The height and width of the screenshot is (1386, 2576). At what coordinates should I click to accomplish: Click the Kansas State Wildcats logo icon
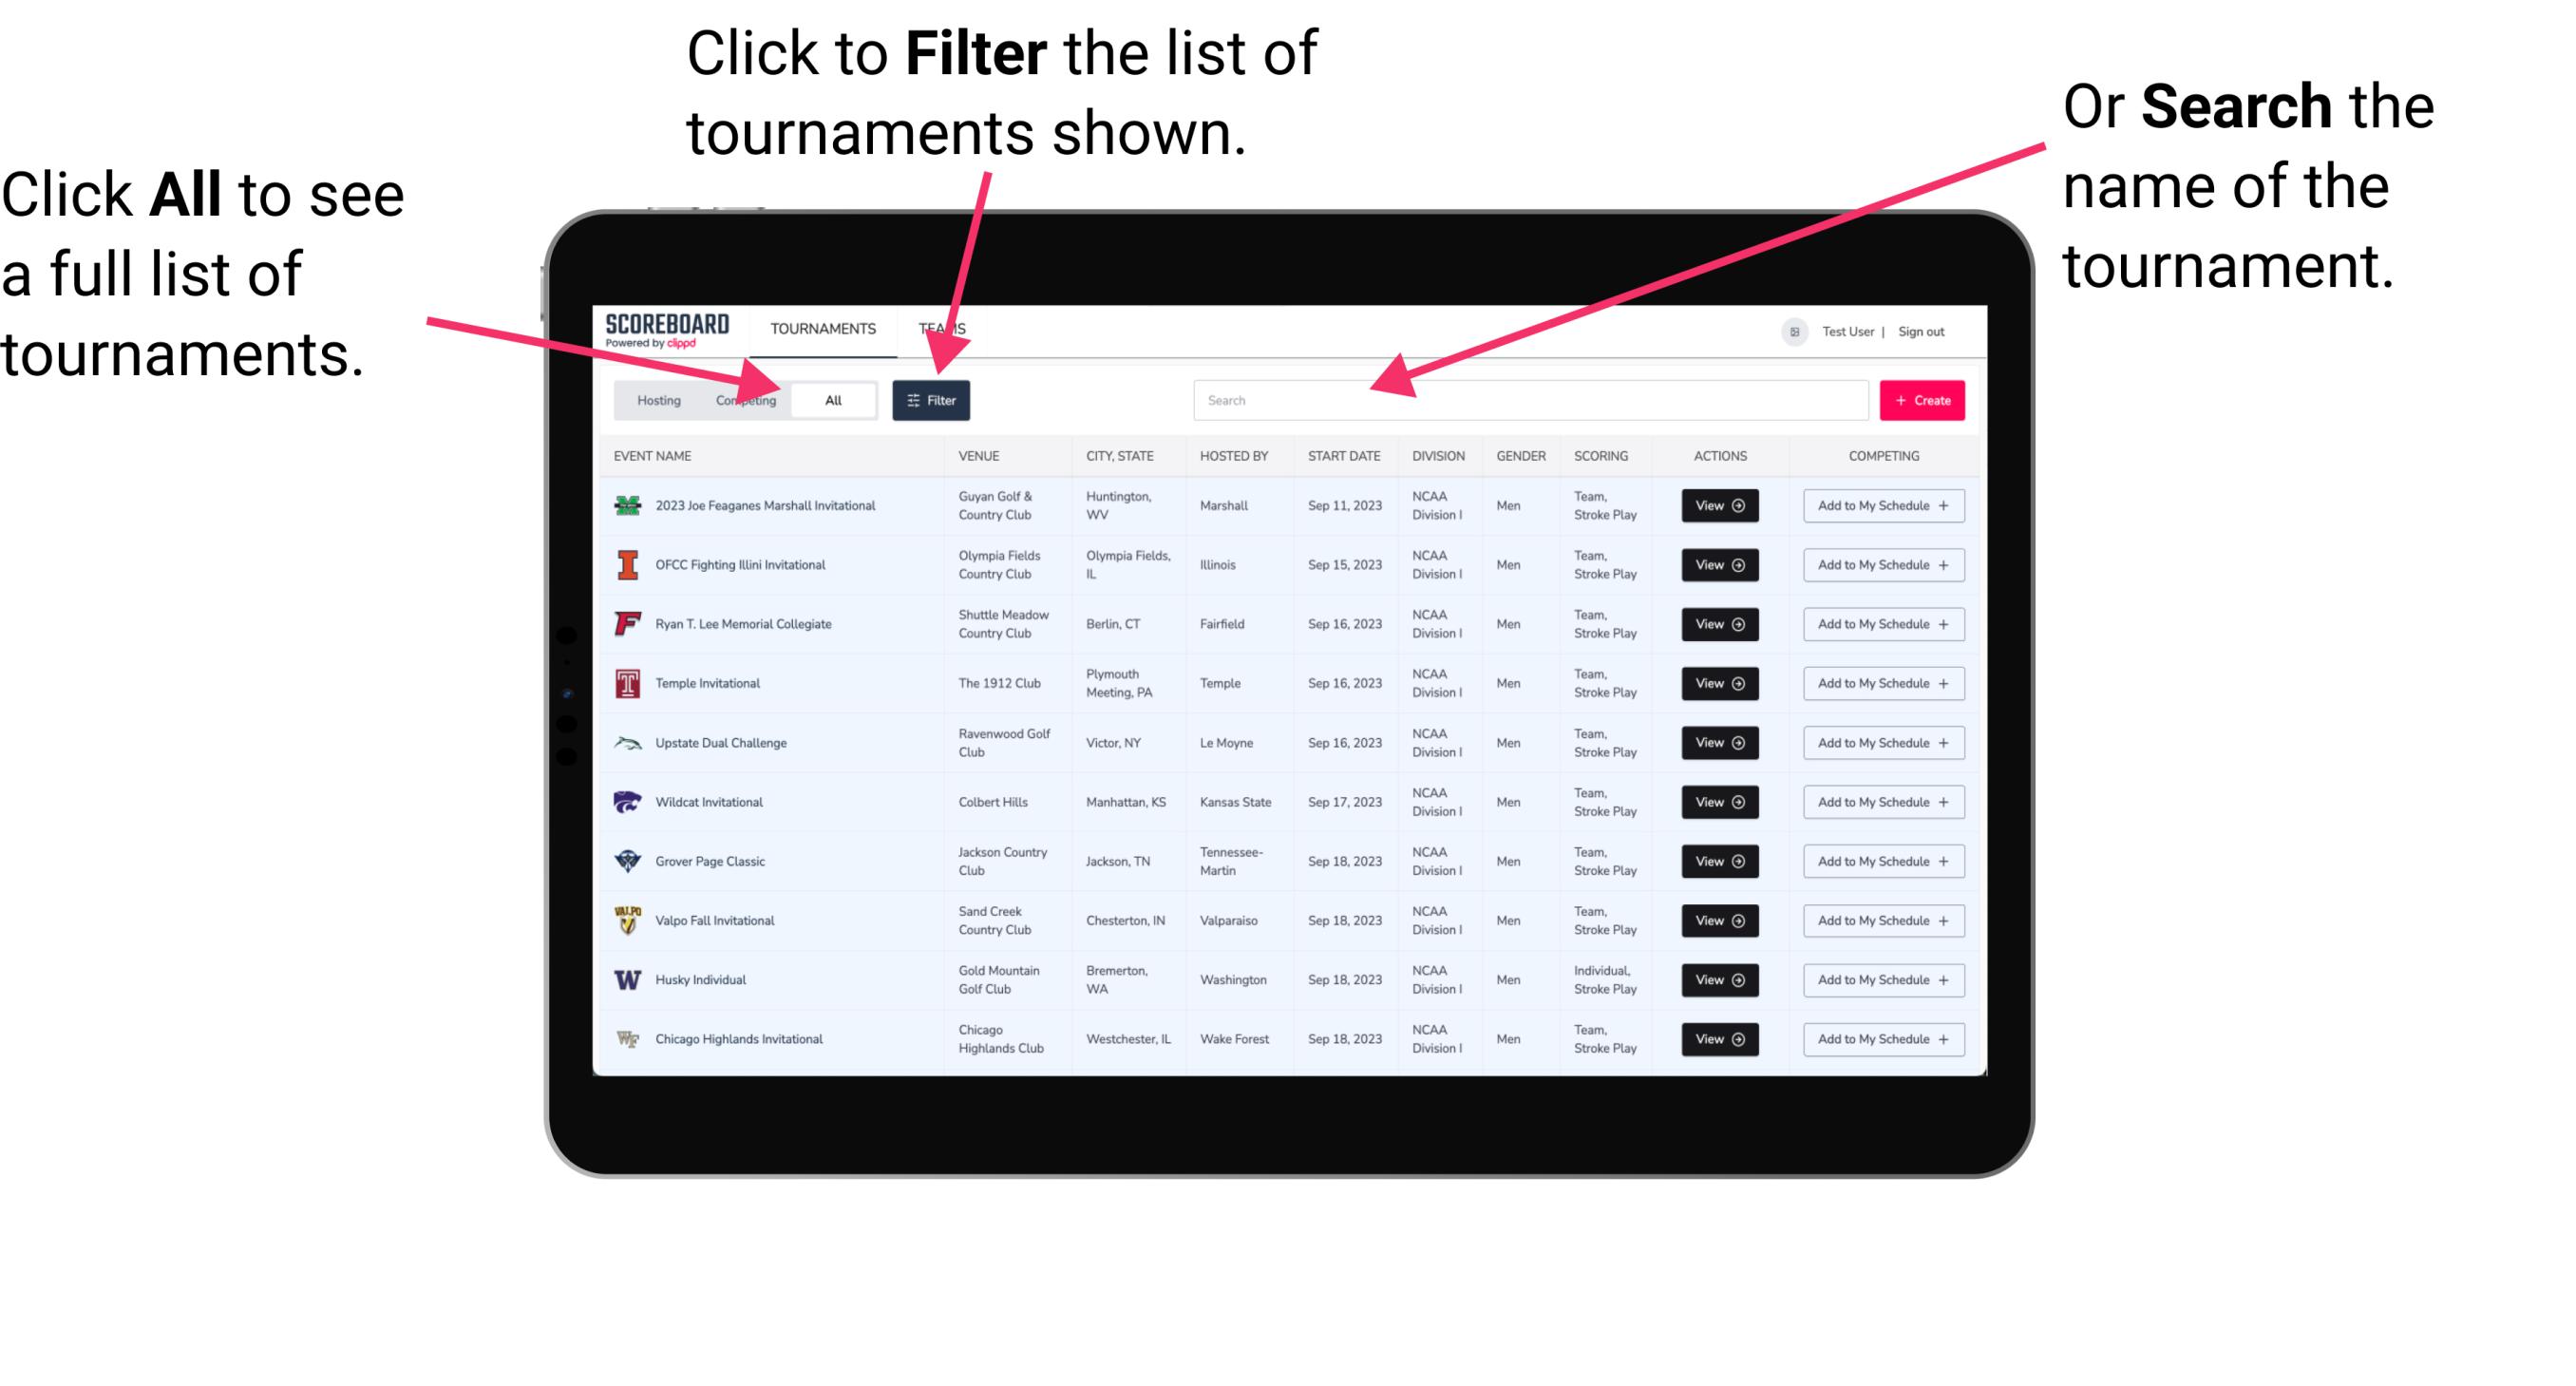click(628, 802)
